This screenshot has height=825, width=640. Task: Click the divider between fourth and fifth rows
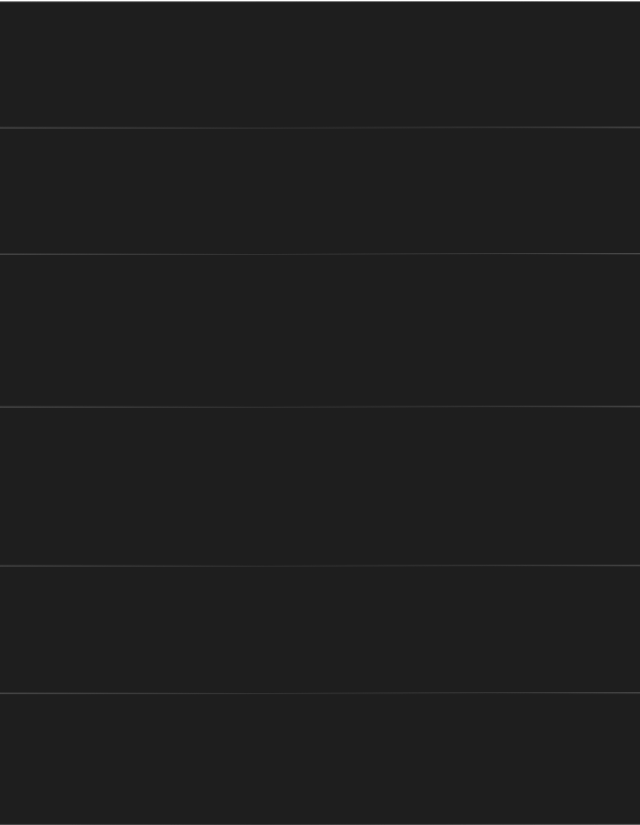tap(320, 565)
